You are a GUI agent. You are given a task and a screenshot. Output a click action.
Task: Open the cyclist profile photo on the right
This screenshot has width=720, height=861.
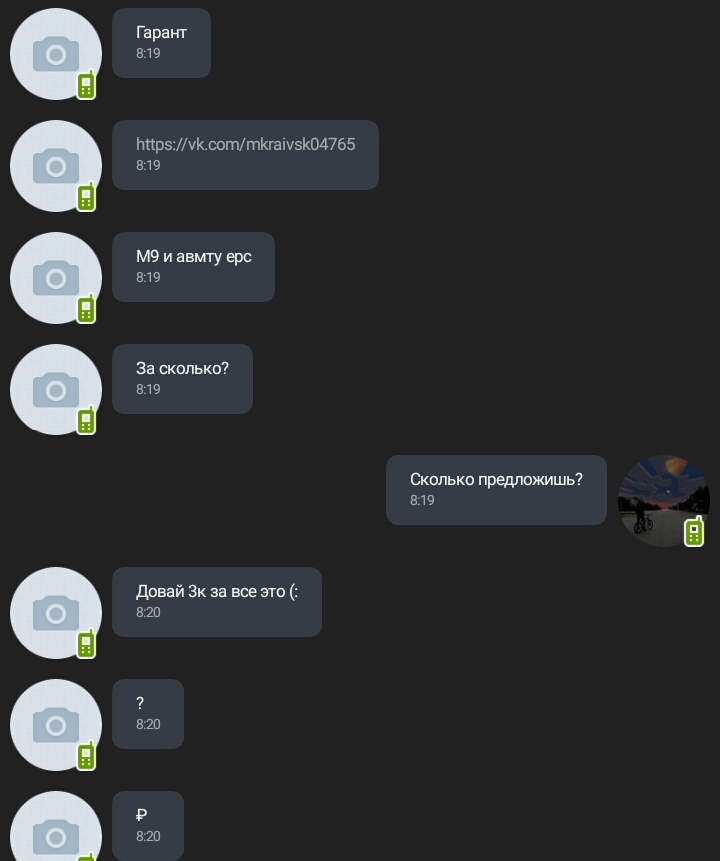tap(663, 501)
